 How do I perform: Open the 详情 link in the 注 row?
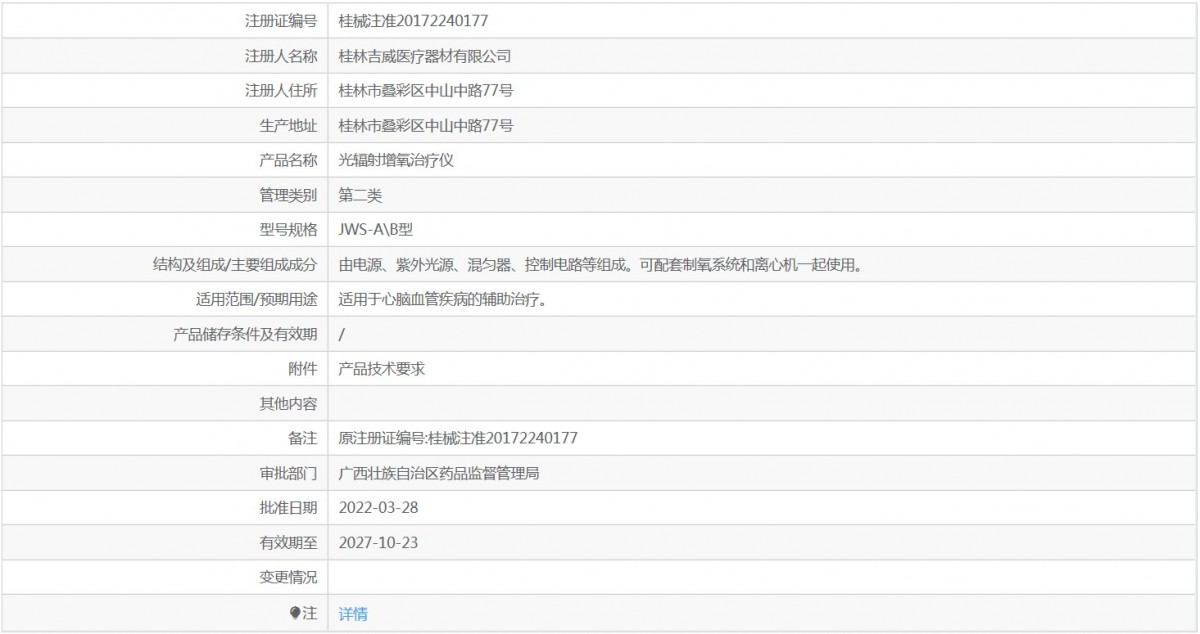click(x=353, y=613)
